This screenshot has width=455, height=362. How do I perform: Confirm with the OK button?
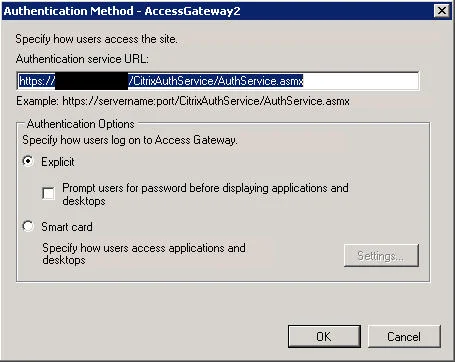point(324,337)
